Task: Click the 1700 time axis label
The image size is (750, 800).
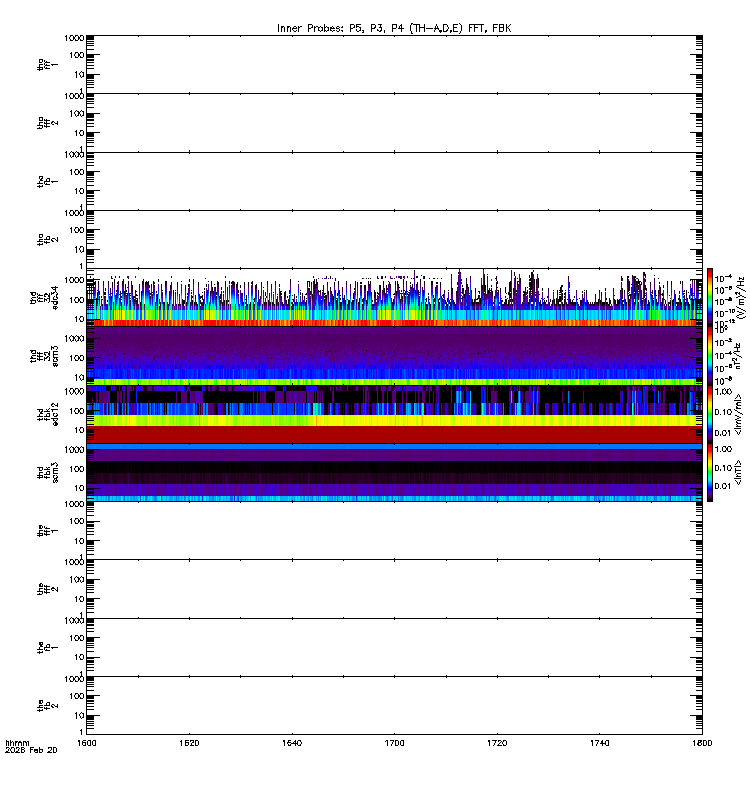Action: point(394,743)
